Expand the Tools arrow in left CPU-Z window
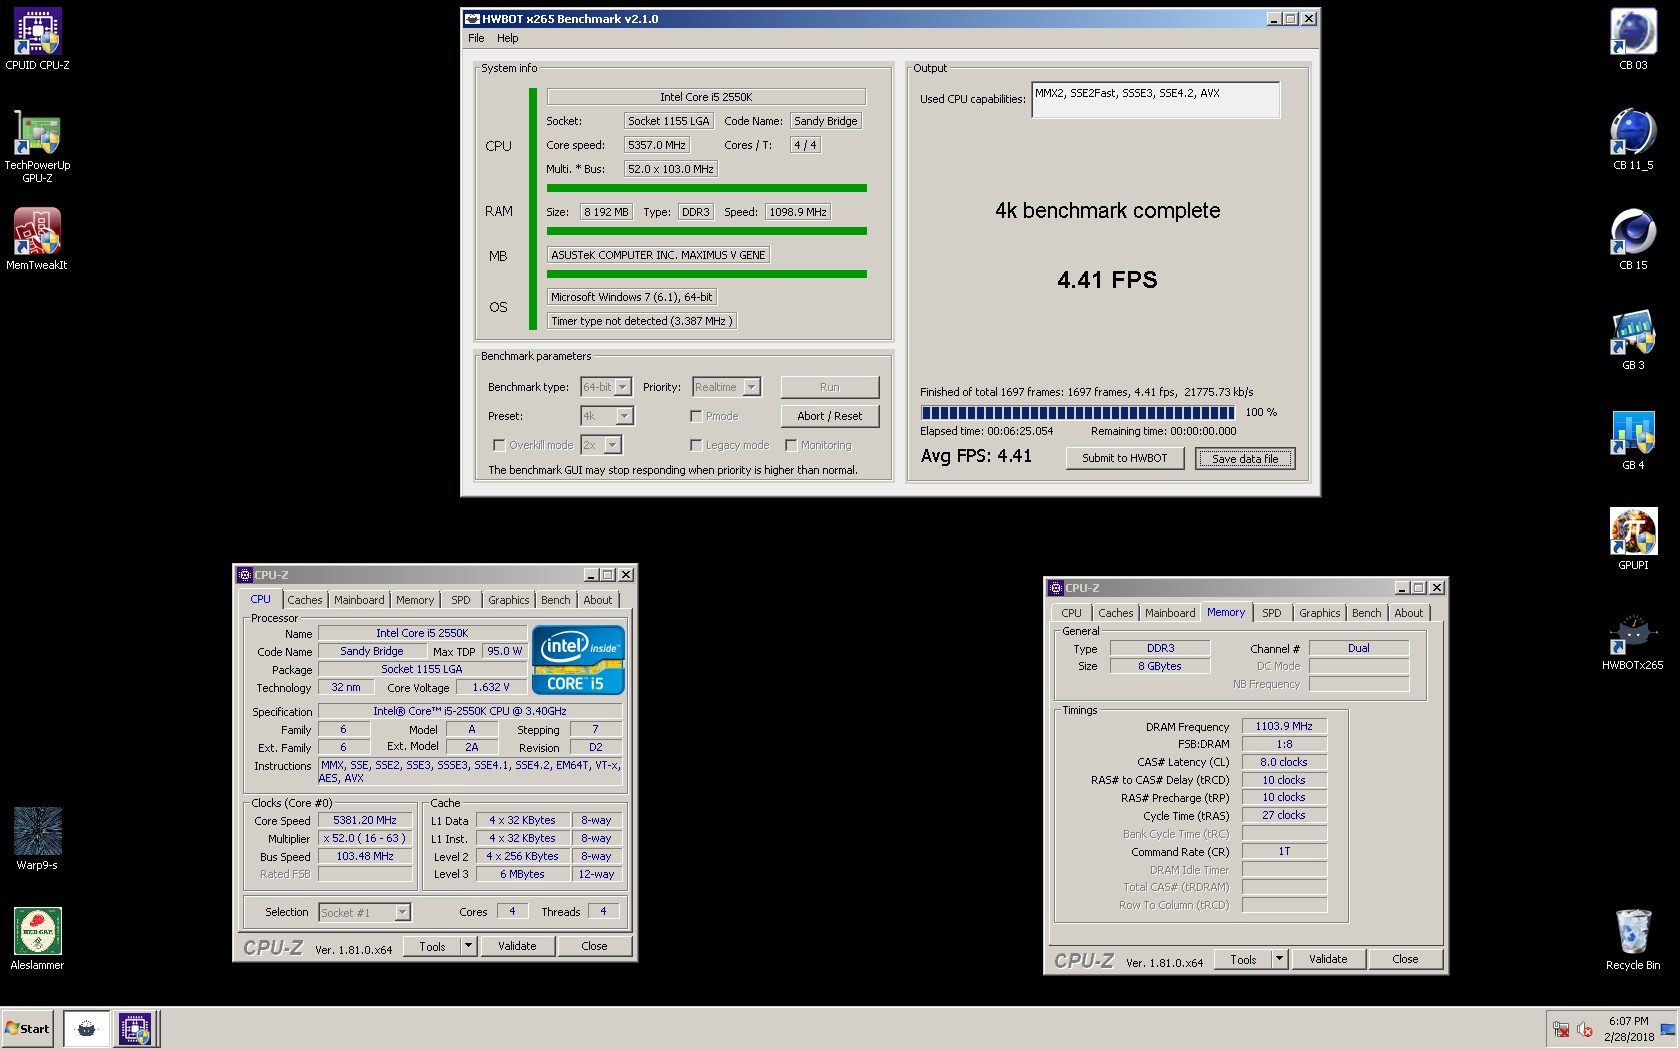Image resolution: width=1680 pixels, height=1050 pixels. [x=468, y=946]
